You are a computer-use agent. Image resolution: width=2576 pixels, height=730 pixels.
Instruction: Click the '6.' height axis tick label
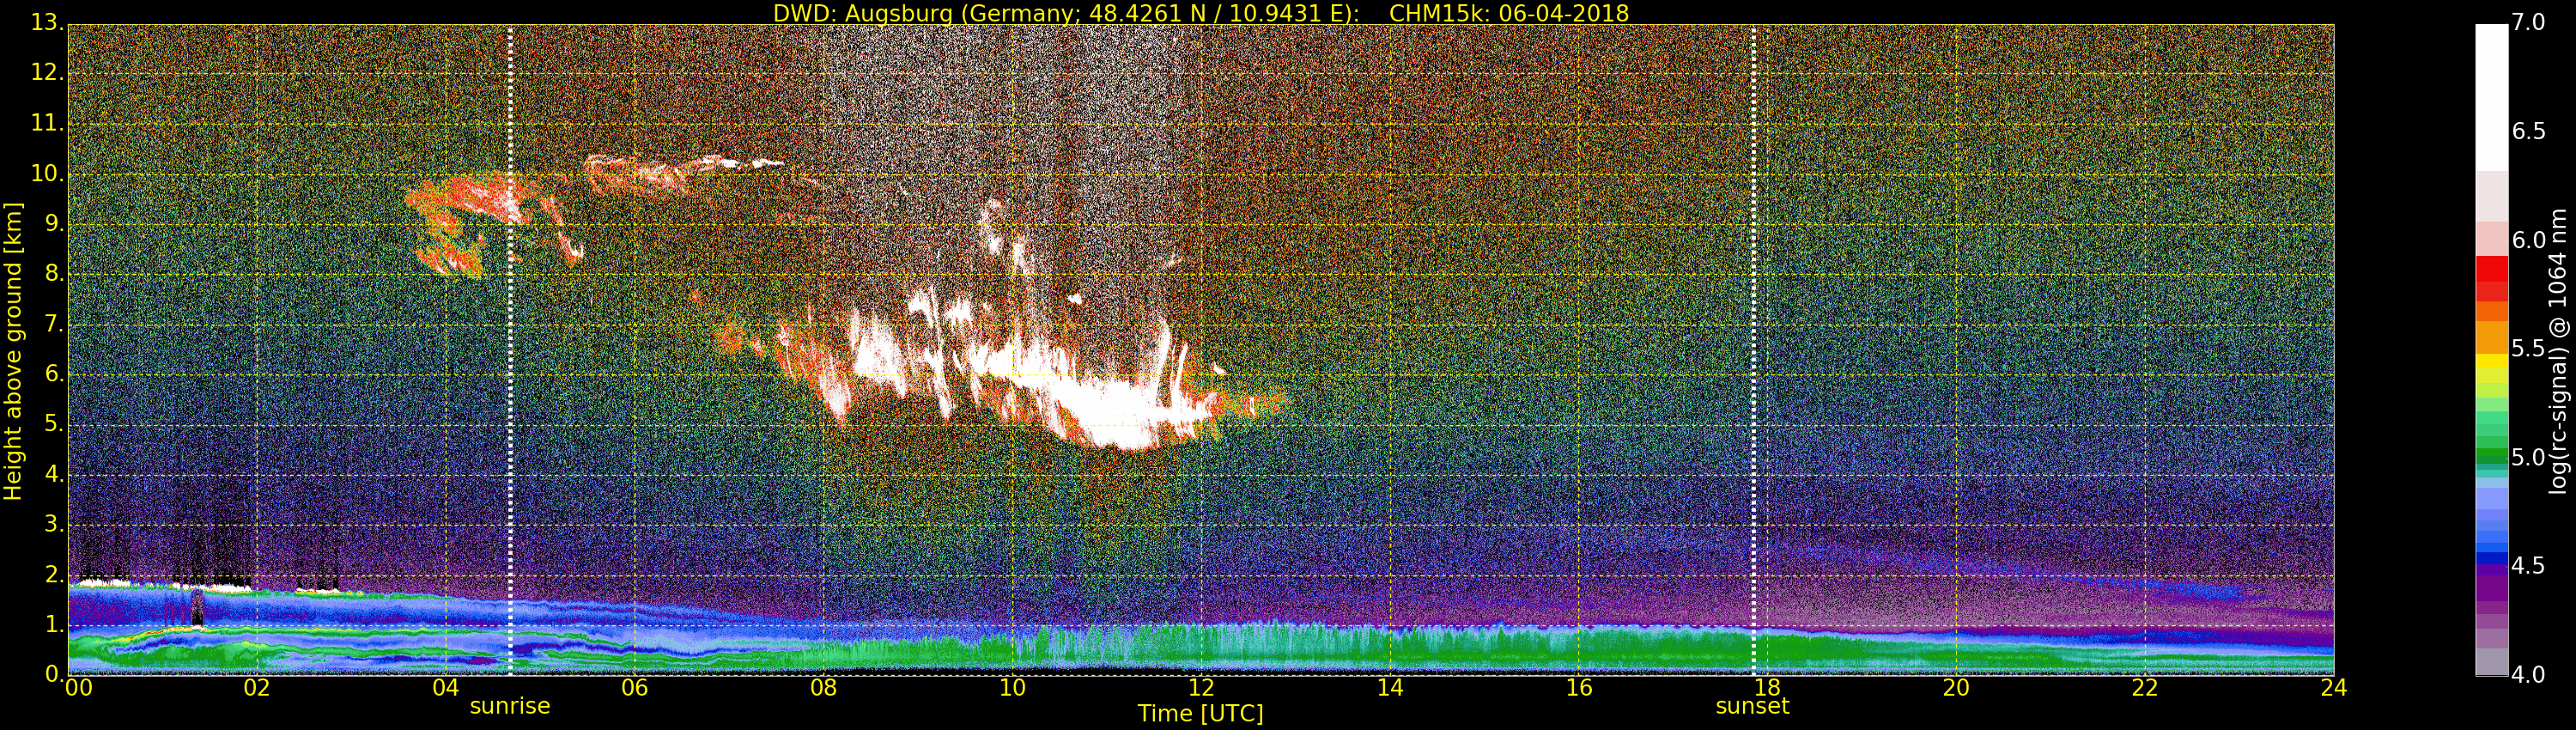(54, 374)
